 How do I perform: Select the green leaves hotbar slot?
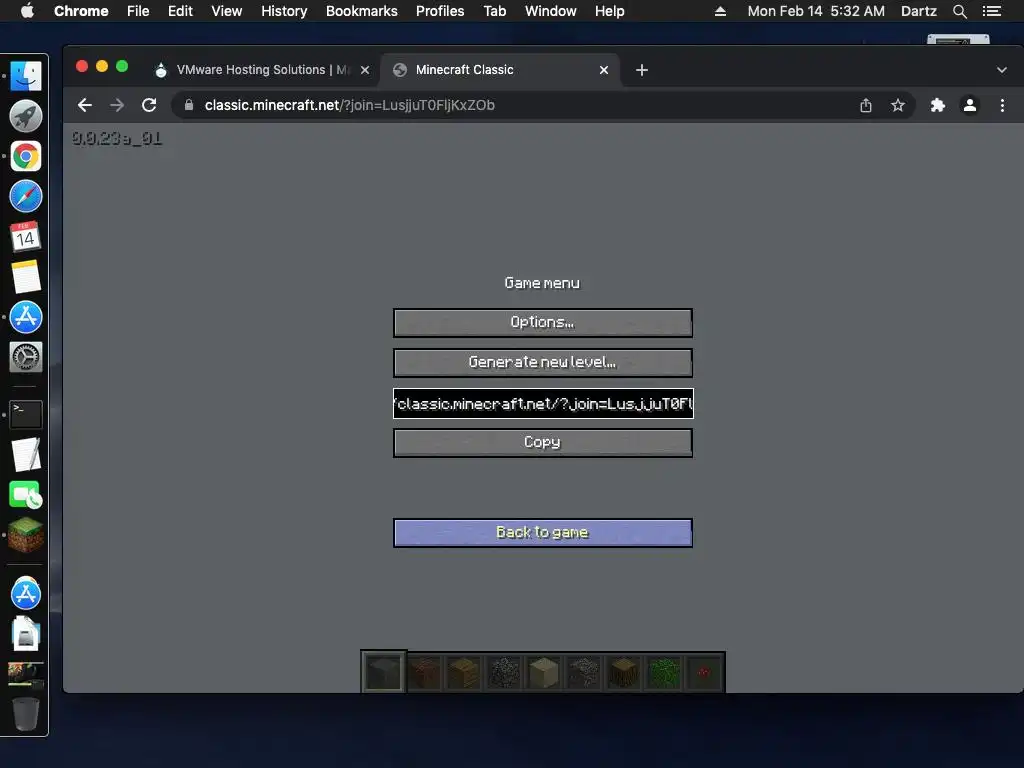click(x=664, y=672)
